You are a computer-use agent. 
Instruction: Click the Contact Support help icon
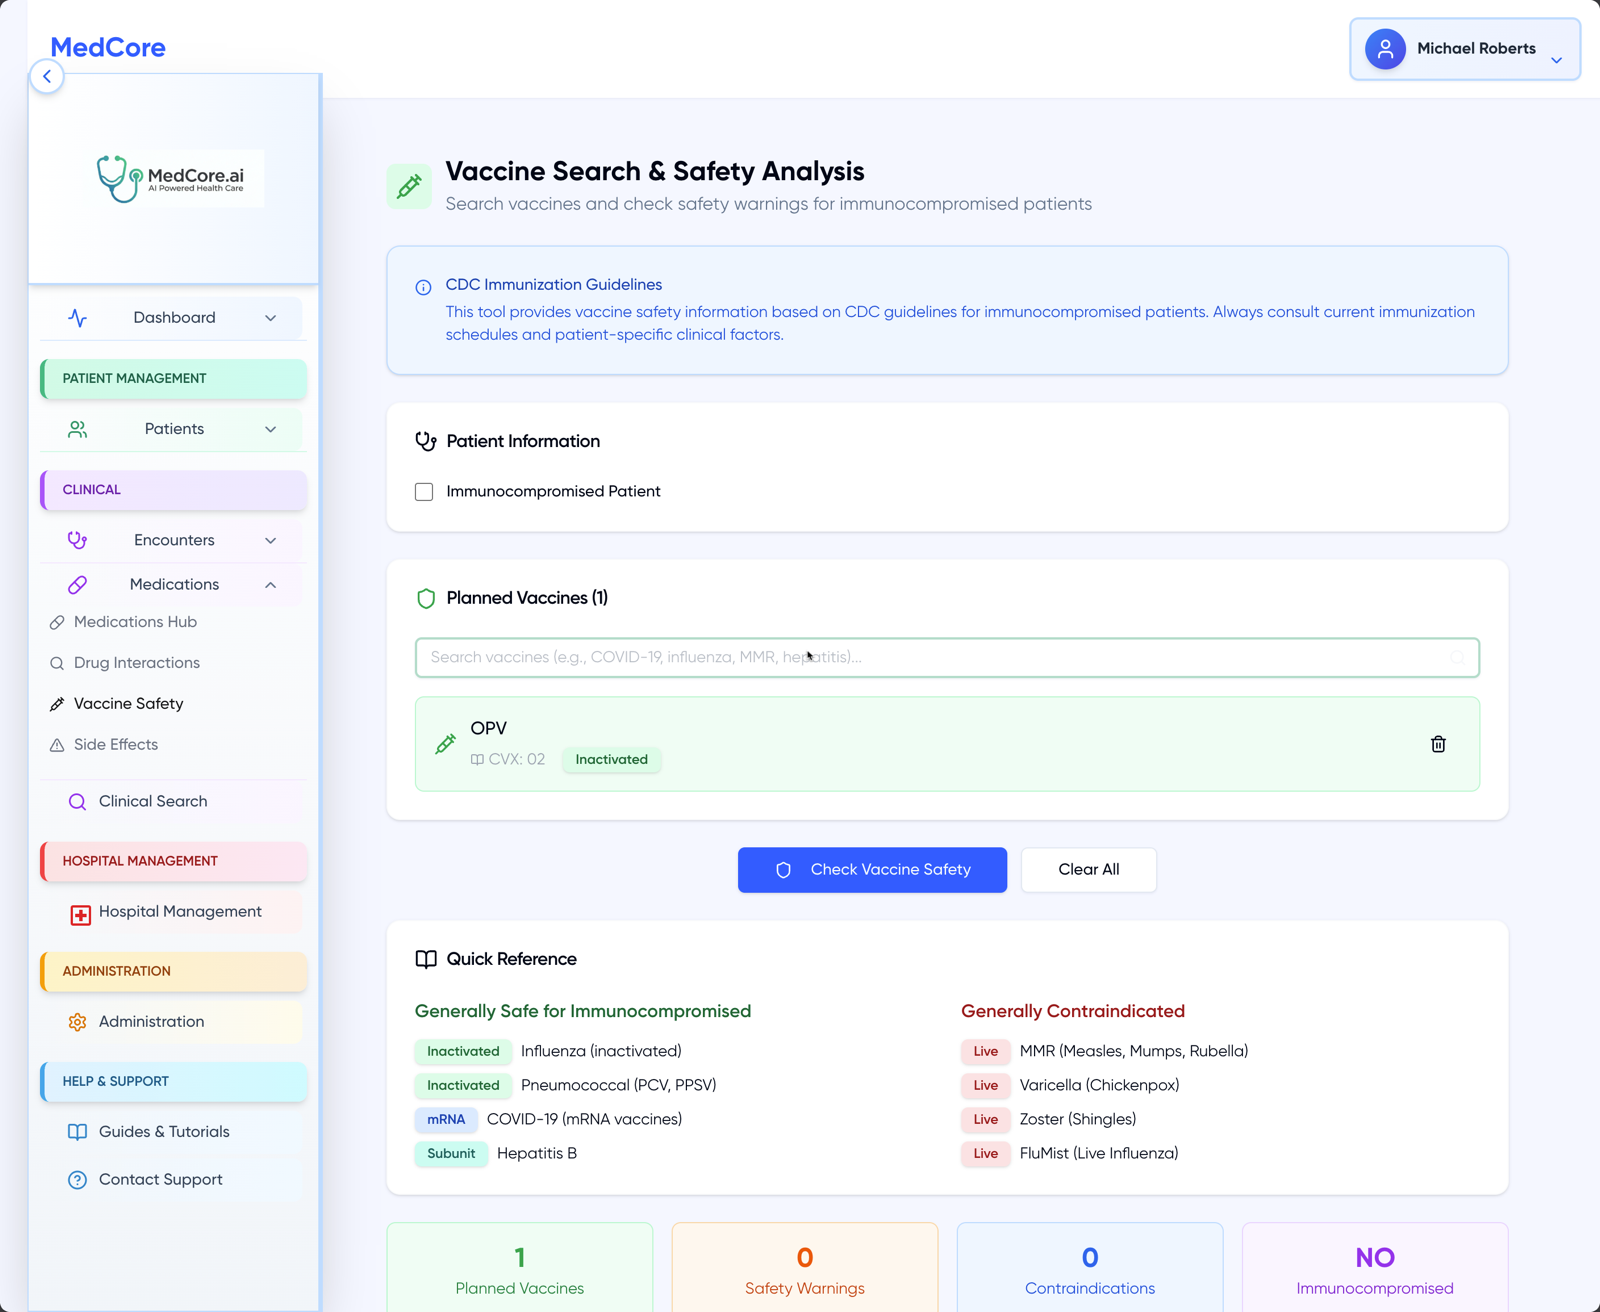[77, 1180]
